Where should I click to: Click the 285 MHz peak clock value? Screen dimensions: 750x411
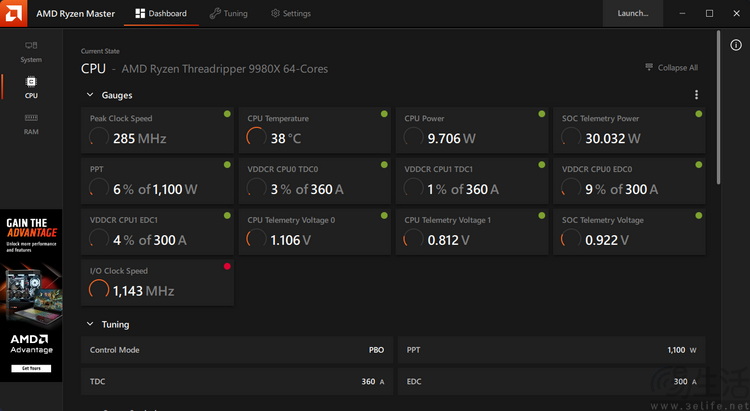point(140,139)
